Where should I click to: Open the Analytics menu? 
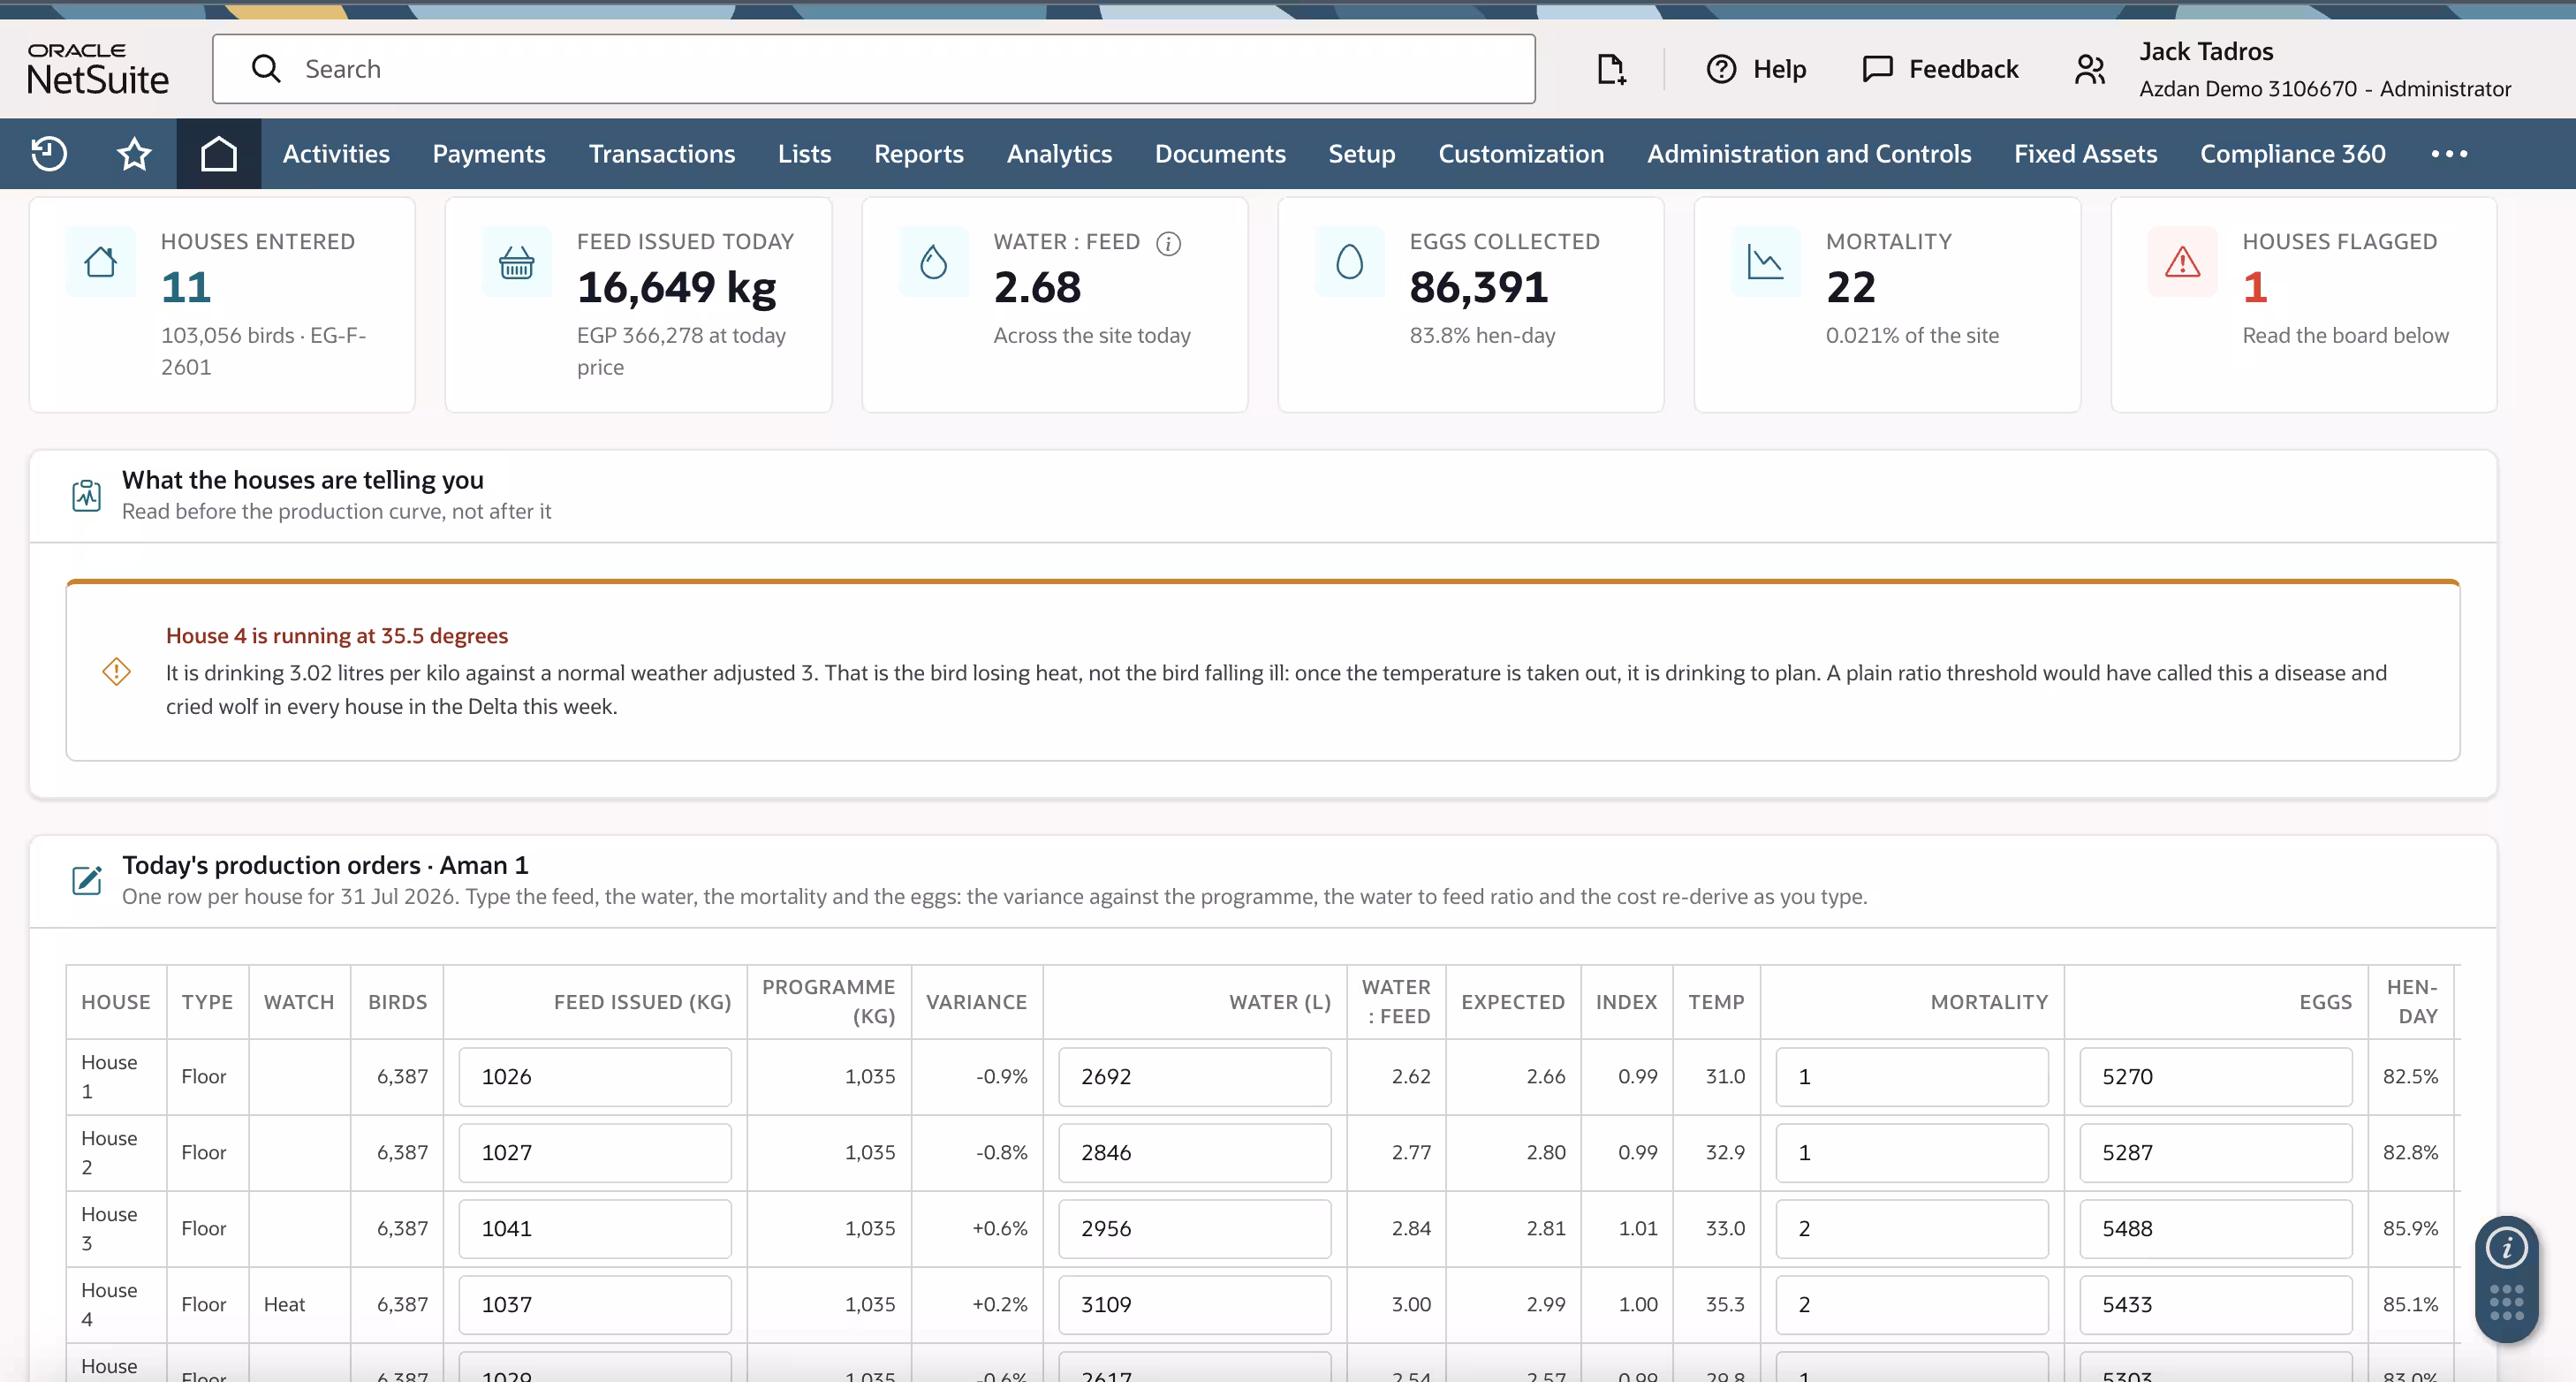point(1059,153)
